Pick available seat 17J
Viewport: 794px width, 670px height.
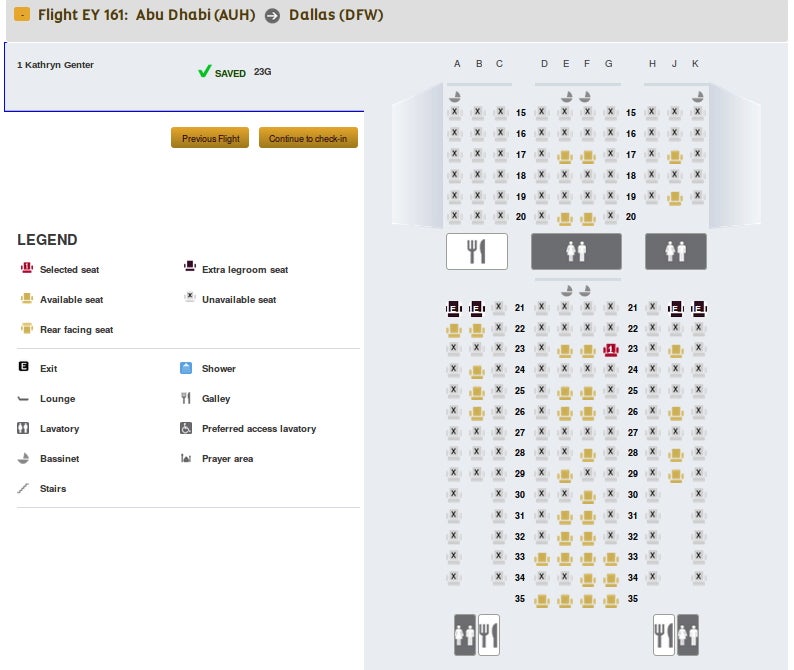(x=674, y=156)
